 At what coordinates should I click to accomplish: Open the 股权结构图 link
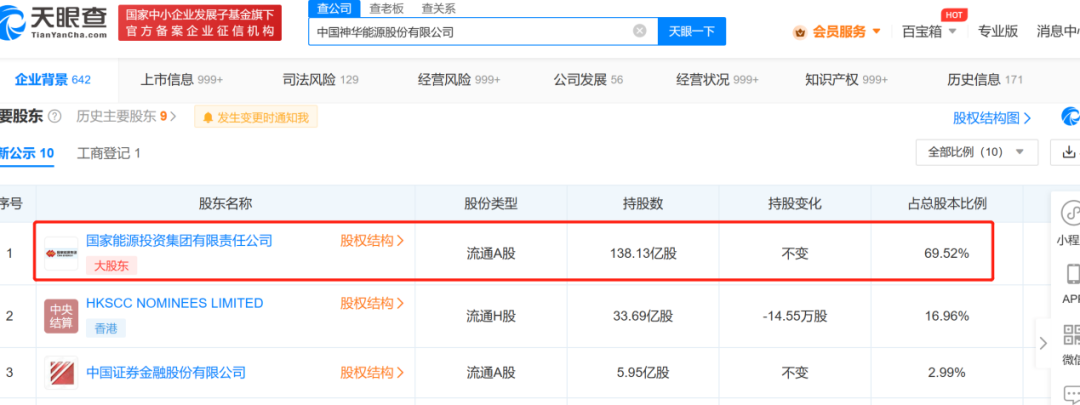tap(992, 118)
